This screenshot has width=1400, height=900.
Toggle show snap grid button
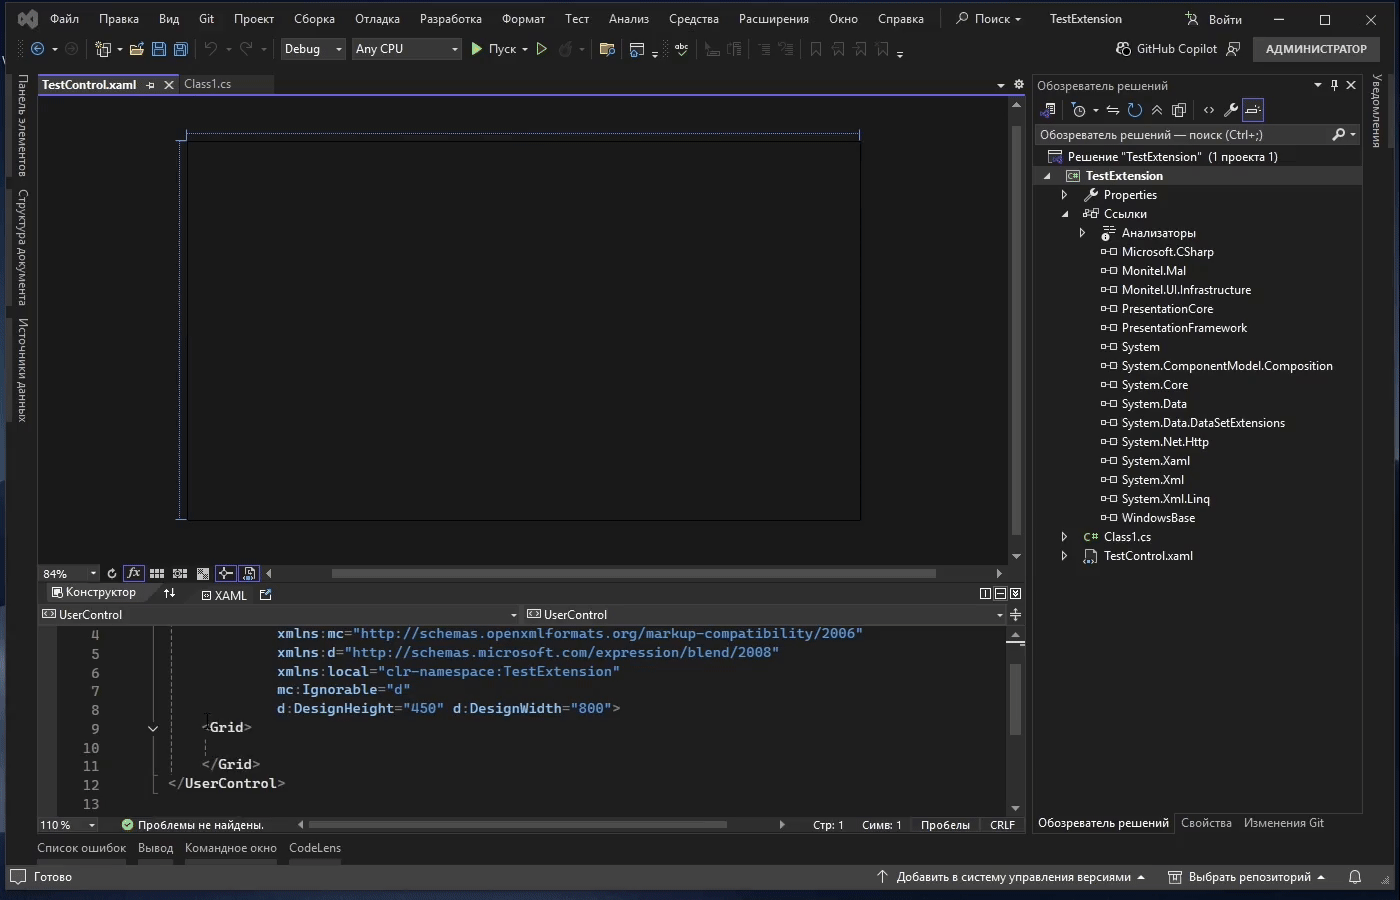pyautogui.click(x=157, y=574)
